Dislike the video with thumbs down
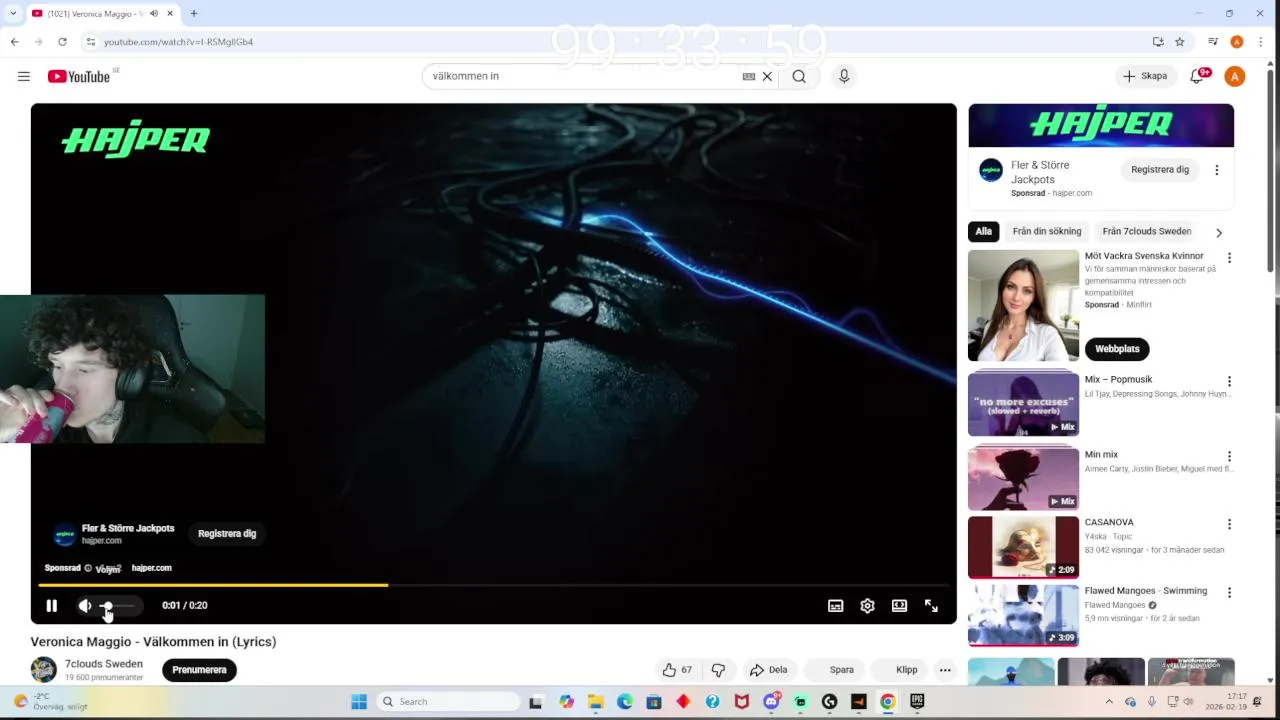Viewport: 1280px width, 720px height. coord(718,670)
